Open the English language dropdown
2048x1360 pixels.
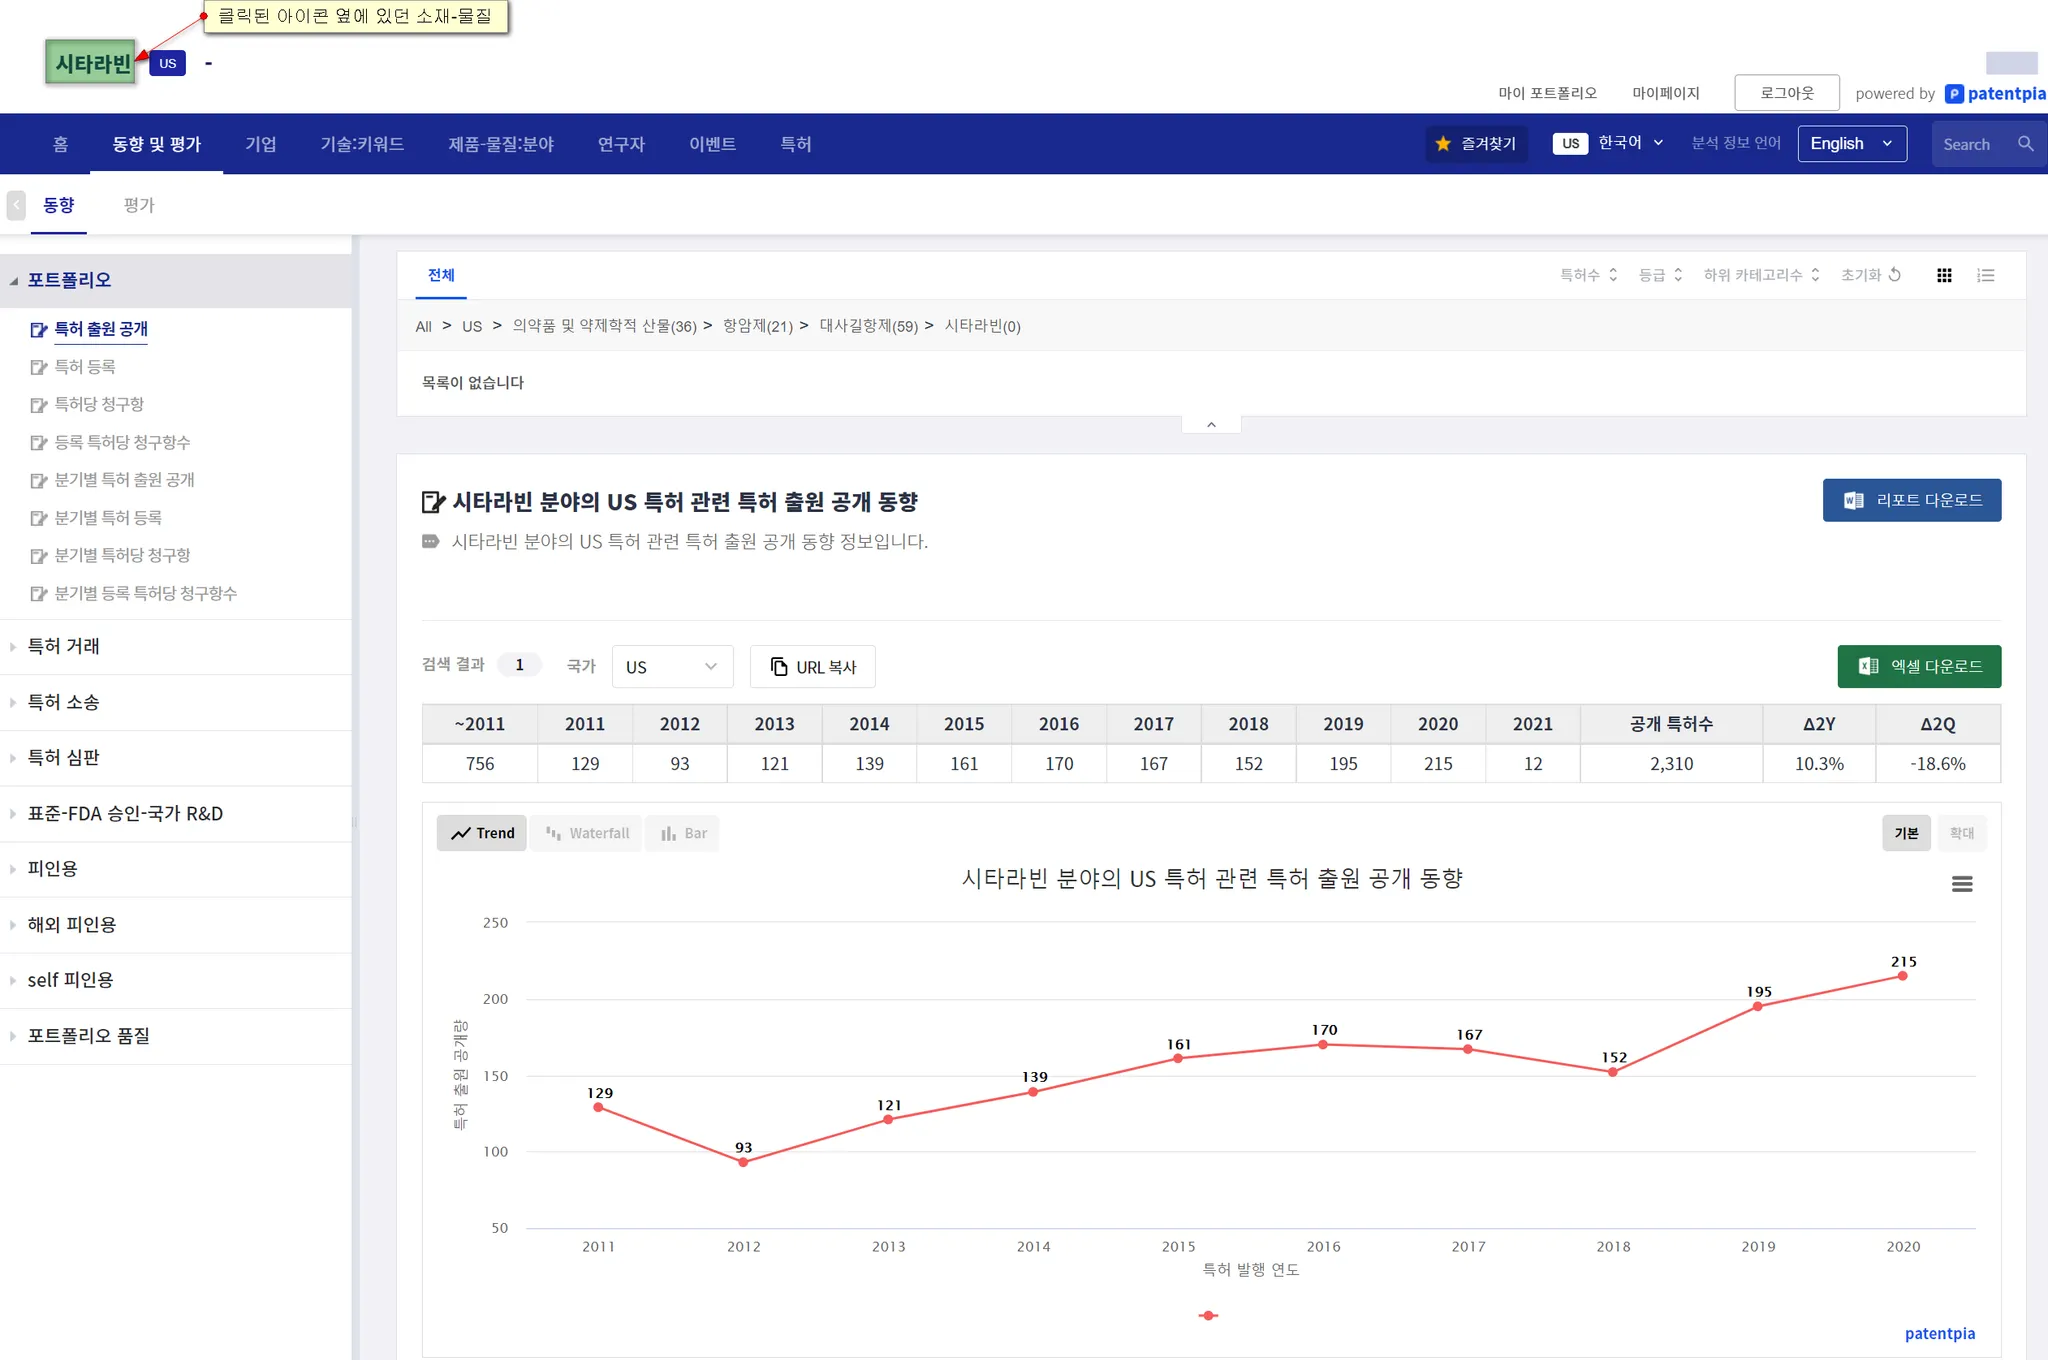[x=1851, y=144]
